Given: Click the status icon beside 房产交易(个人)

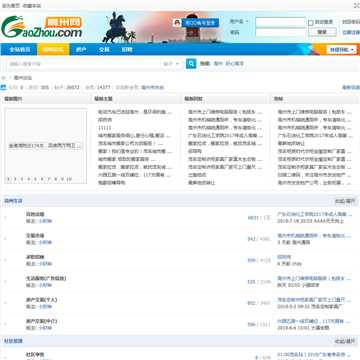Looking at the screenshot, I should click(x=5, y=303).
